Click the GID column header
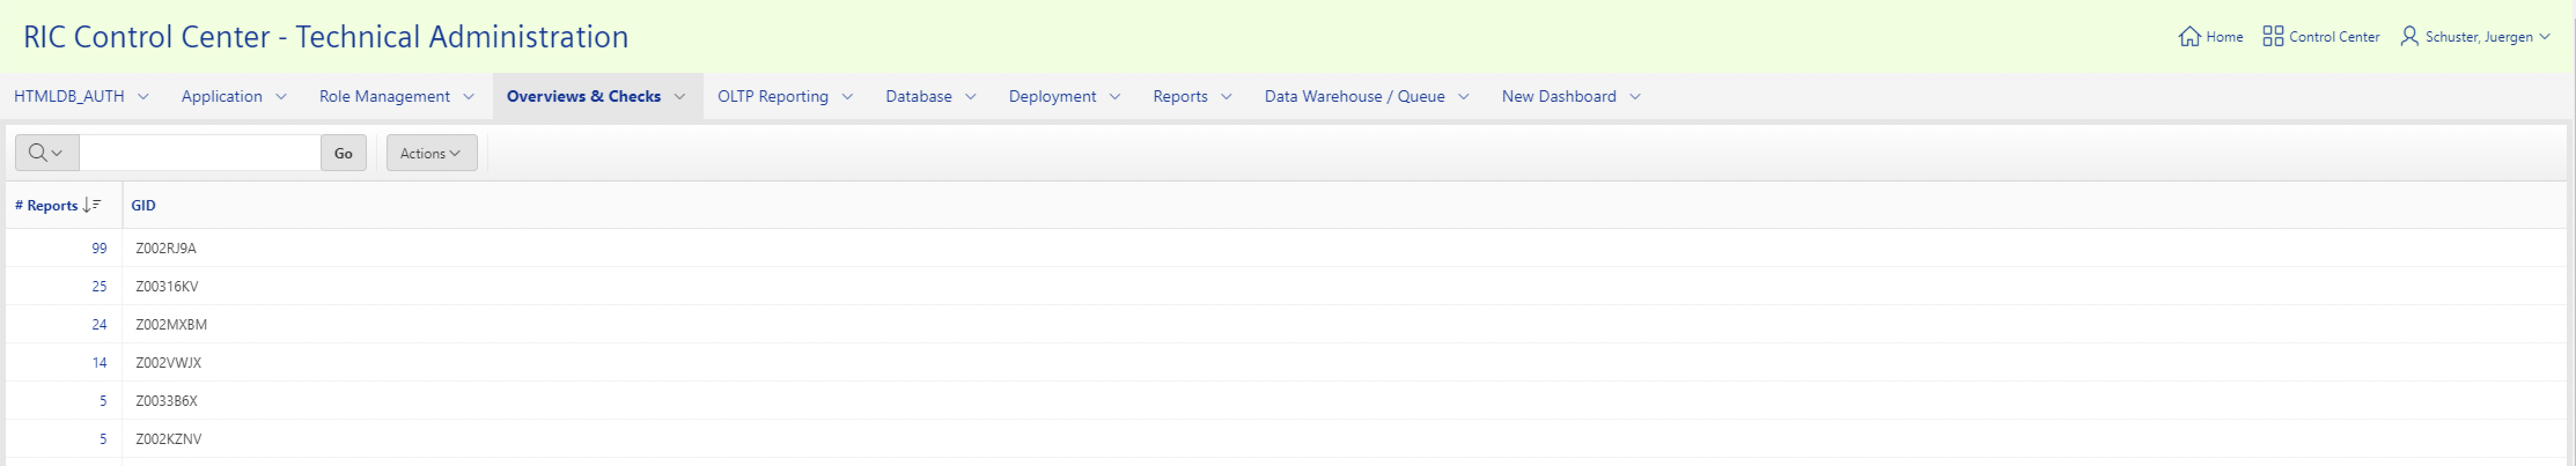Image resolution: width=2576 pixels, height=466 pixels. point(143,205)
